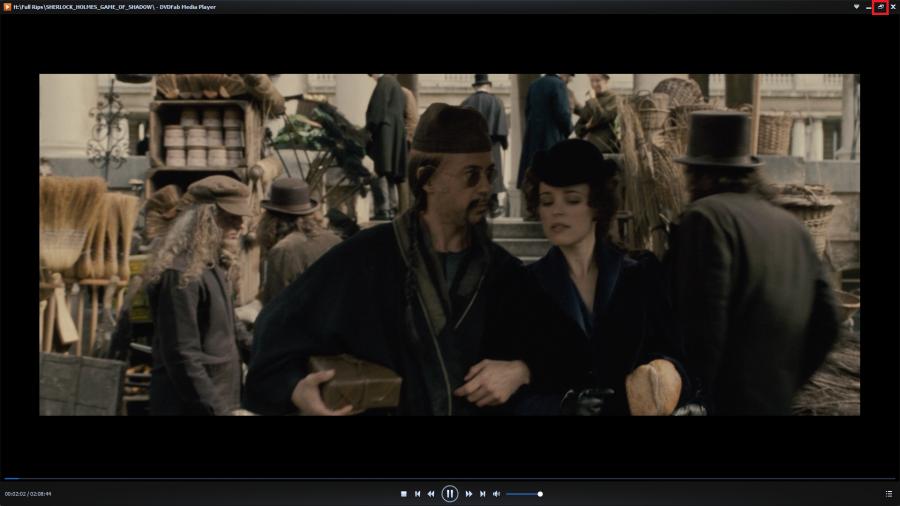The width and height of the screenshot is (900, 506).
Task: Skip to the next chapter
Action: pos(483,494)
